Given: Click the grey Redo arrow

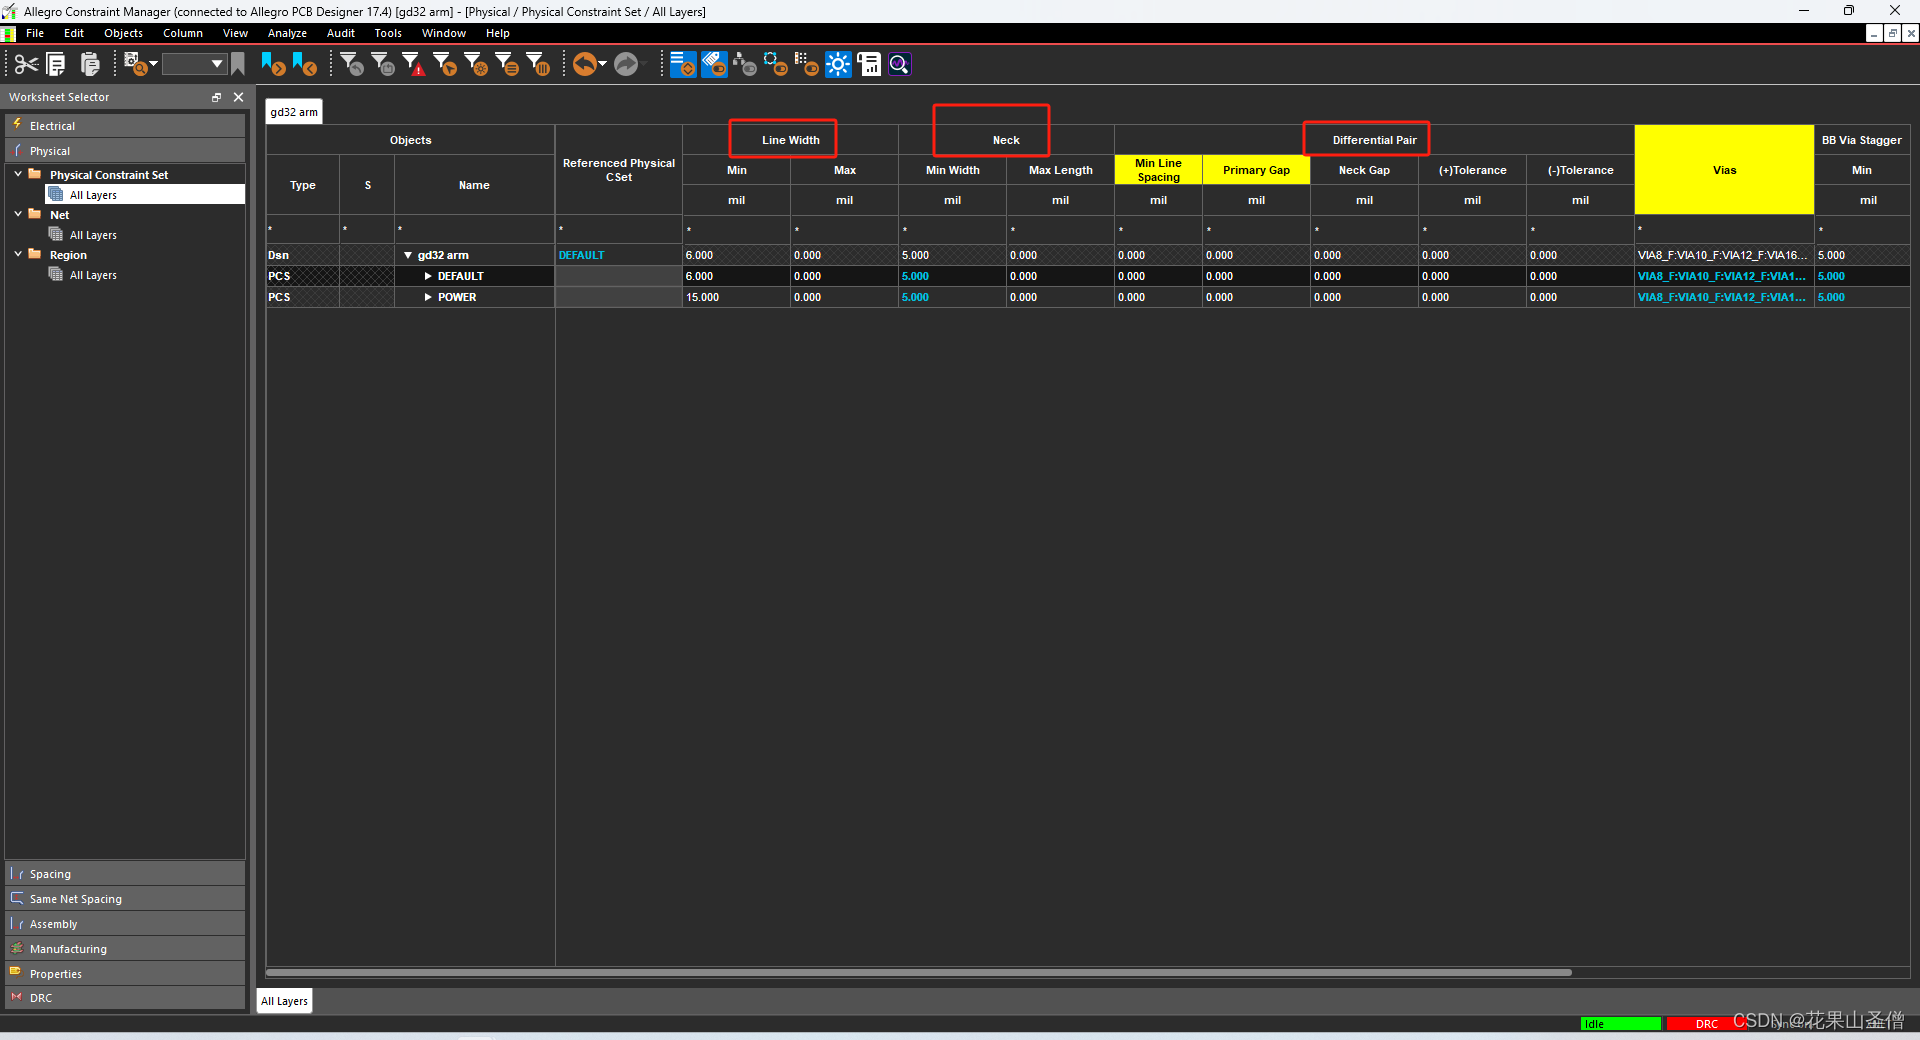Looking at the screenshot, I should pyautogui.click(x=626, y=65).
